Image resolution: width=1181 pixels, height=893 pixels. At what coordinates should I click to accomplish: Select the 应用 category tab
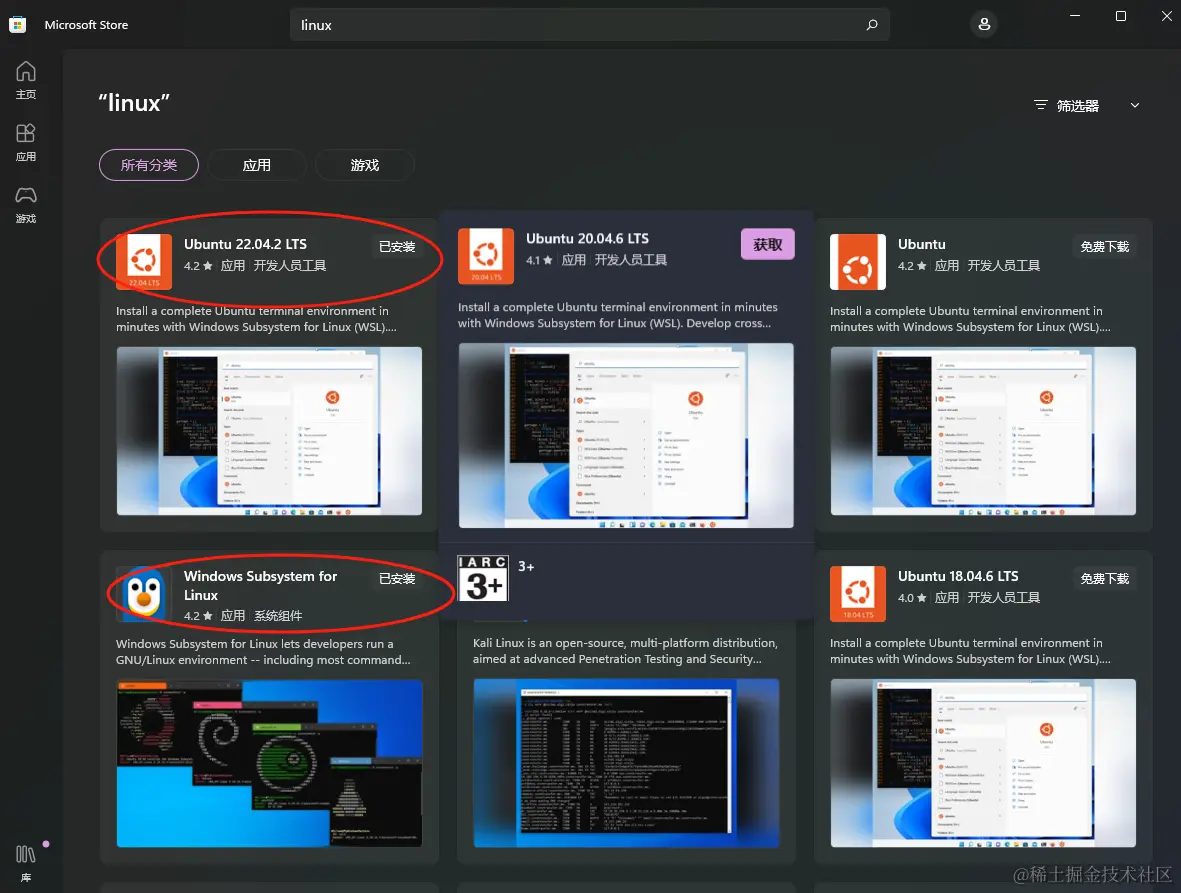click(257, 165)
